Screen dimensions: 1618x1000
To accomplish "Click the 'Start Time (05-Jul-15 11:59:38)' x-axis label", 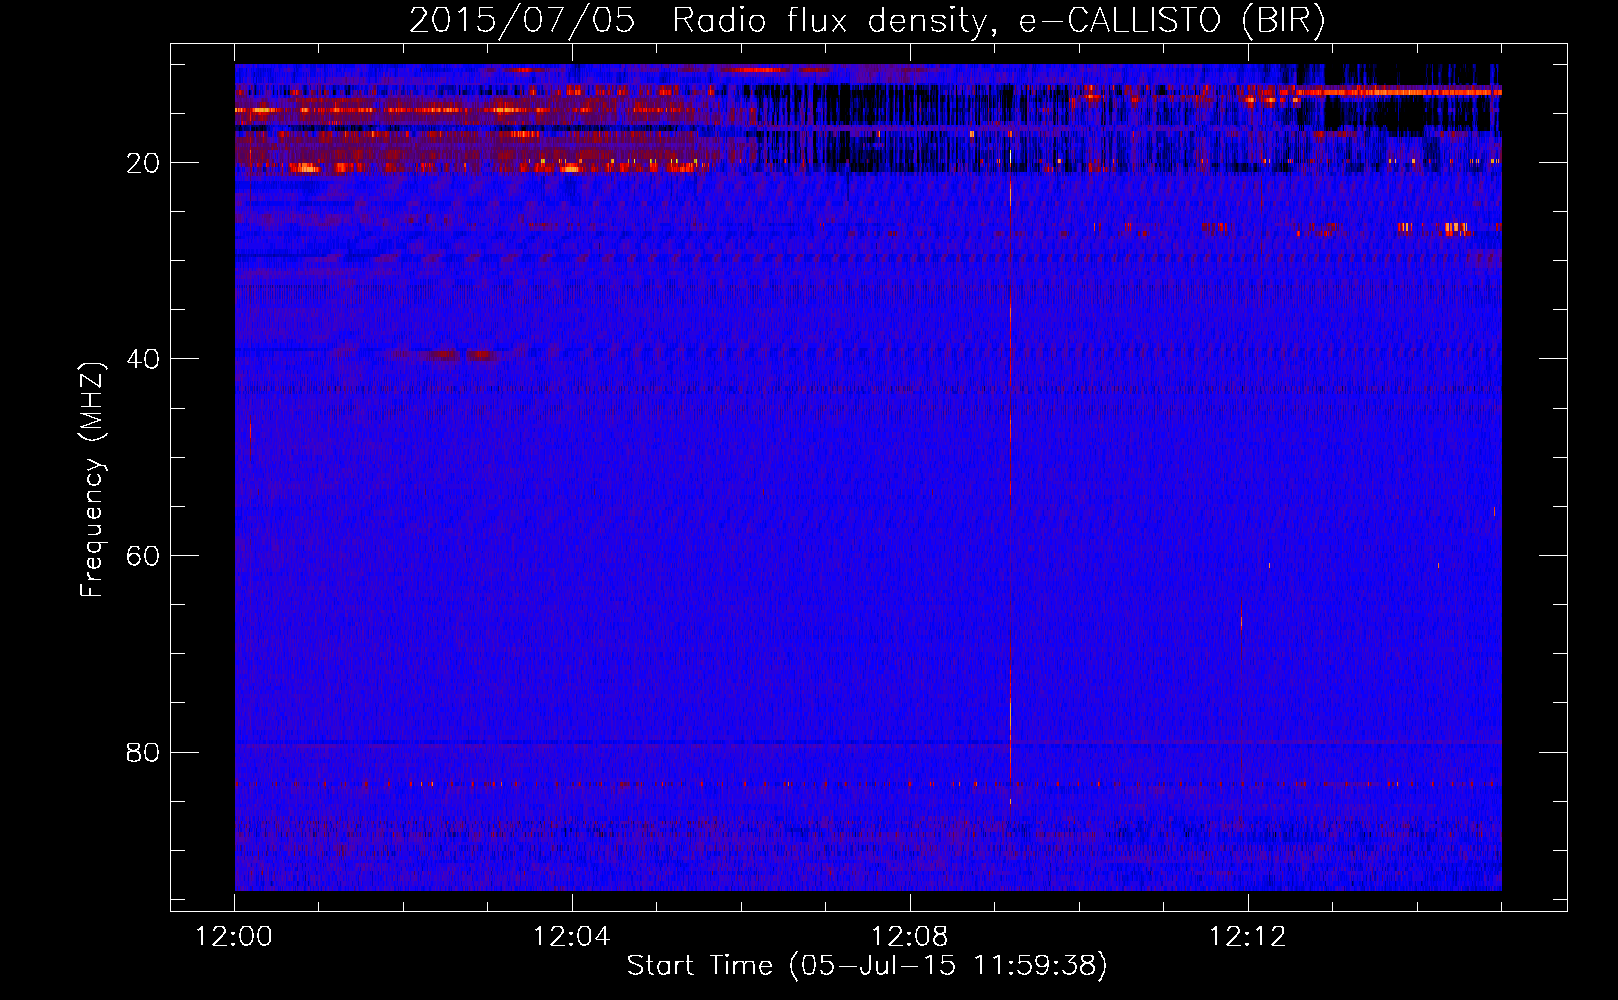I will click(x=867, y=966).
